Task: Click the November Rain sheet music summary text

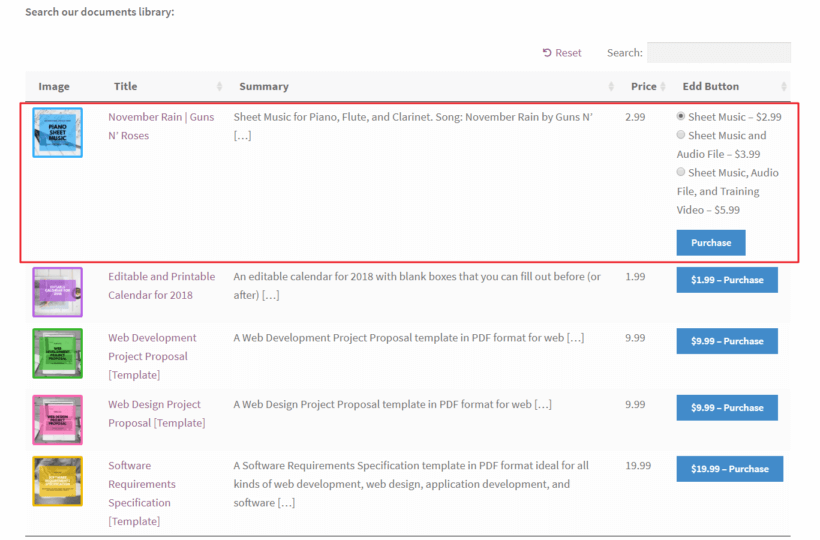Action: coord(413,126)
